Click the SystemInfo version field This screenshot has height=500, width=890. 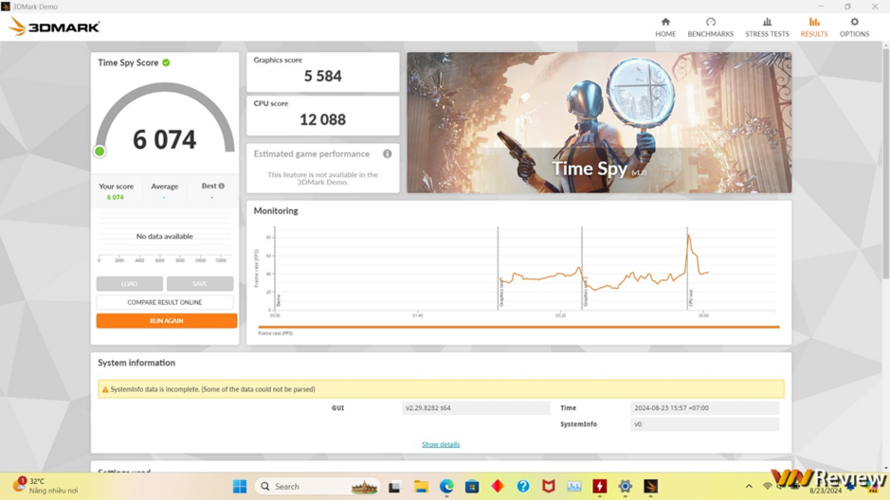[704, 424]
